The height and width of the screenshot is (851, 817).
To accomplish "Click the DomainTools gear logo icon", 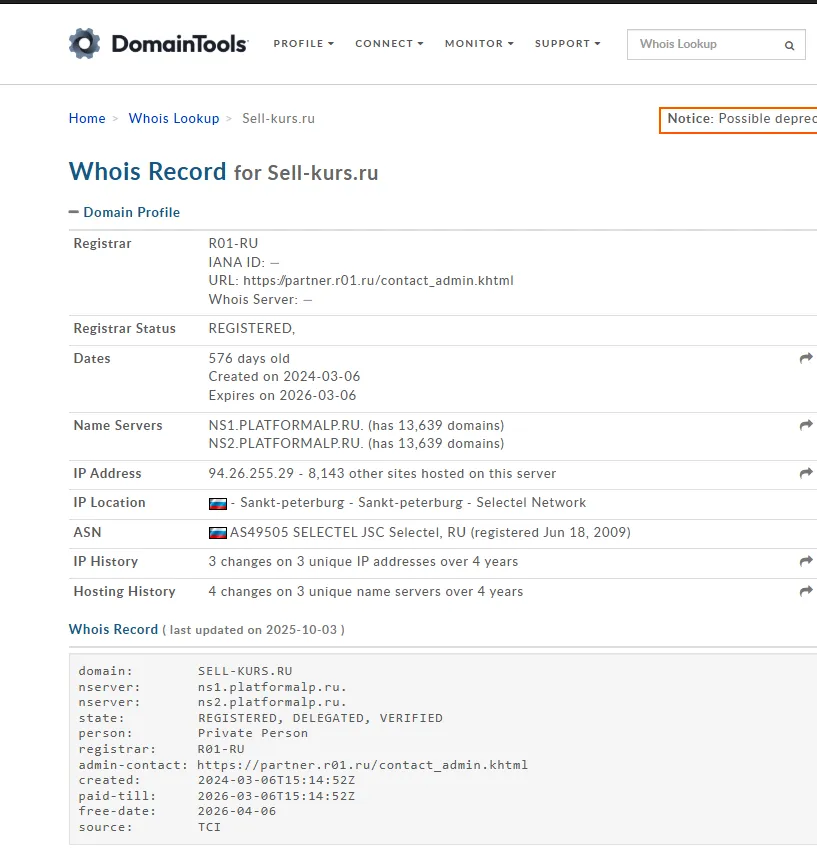I will click(x=85, y=43).
